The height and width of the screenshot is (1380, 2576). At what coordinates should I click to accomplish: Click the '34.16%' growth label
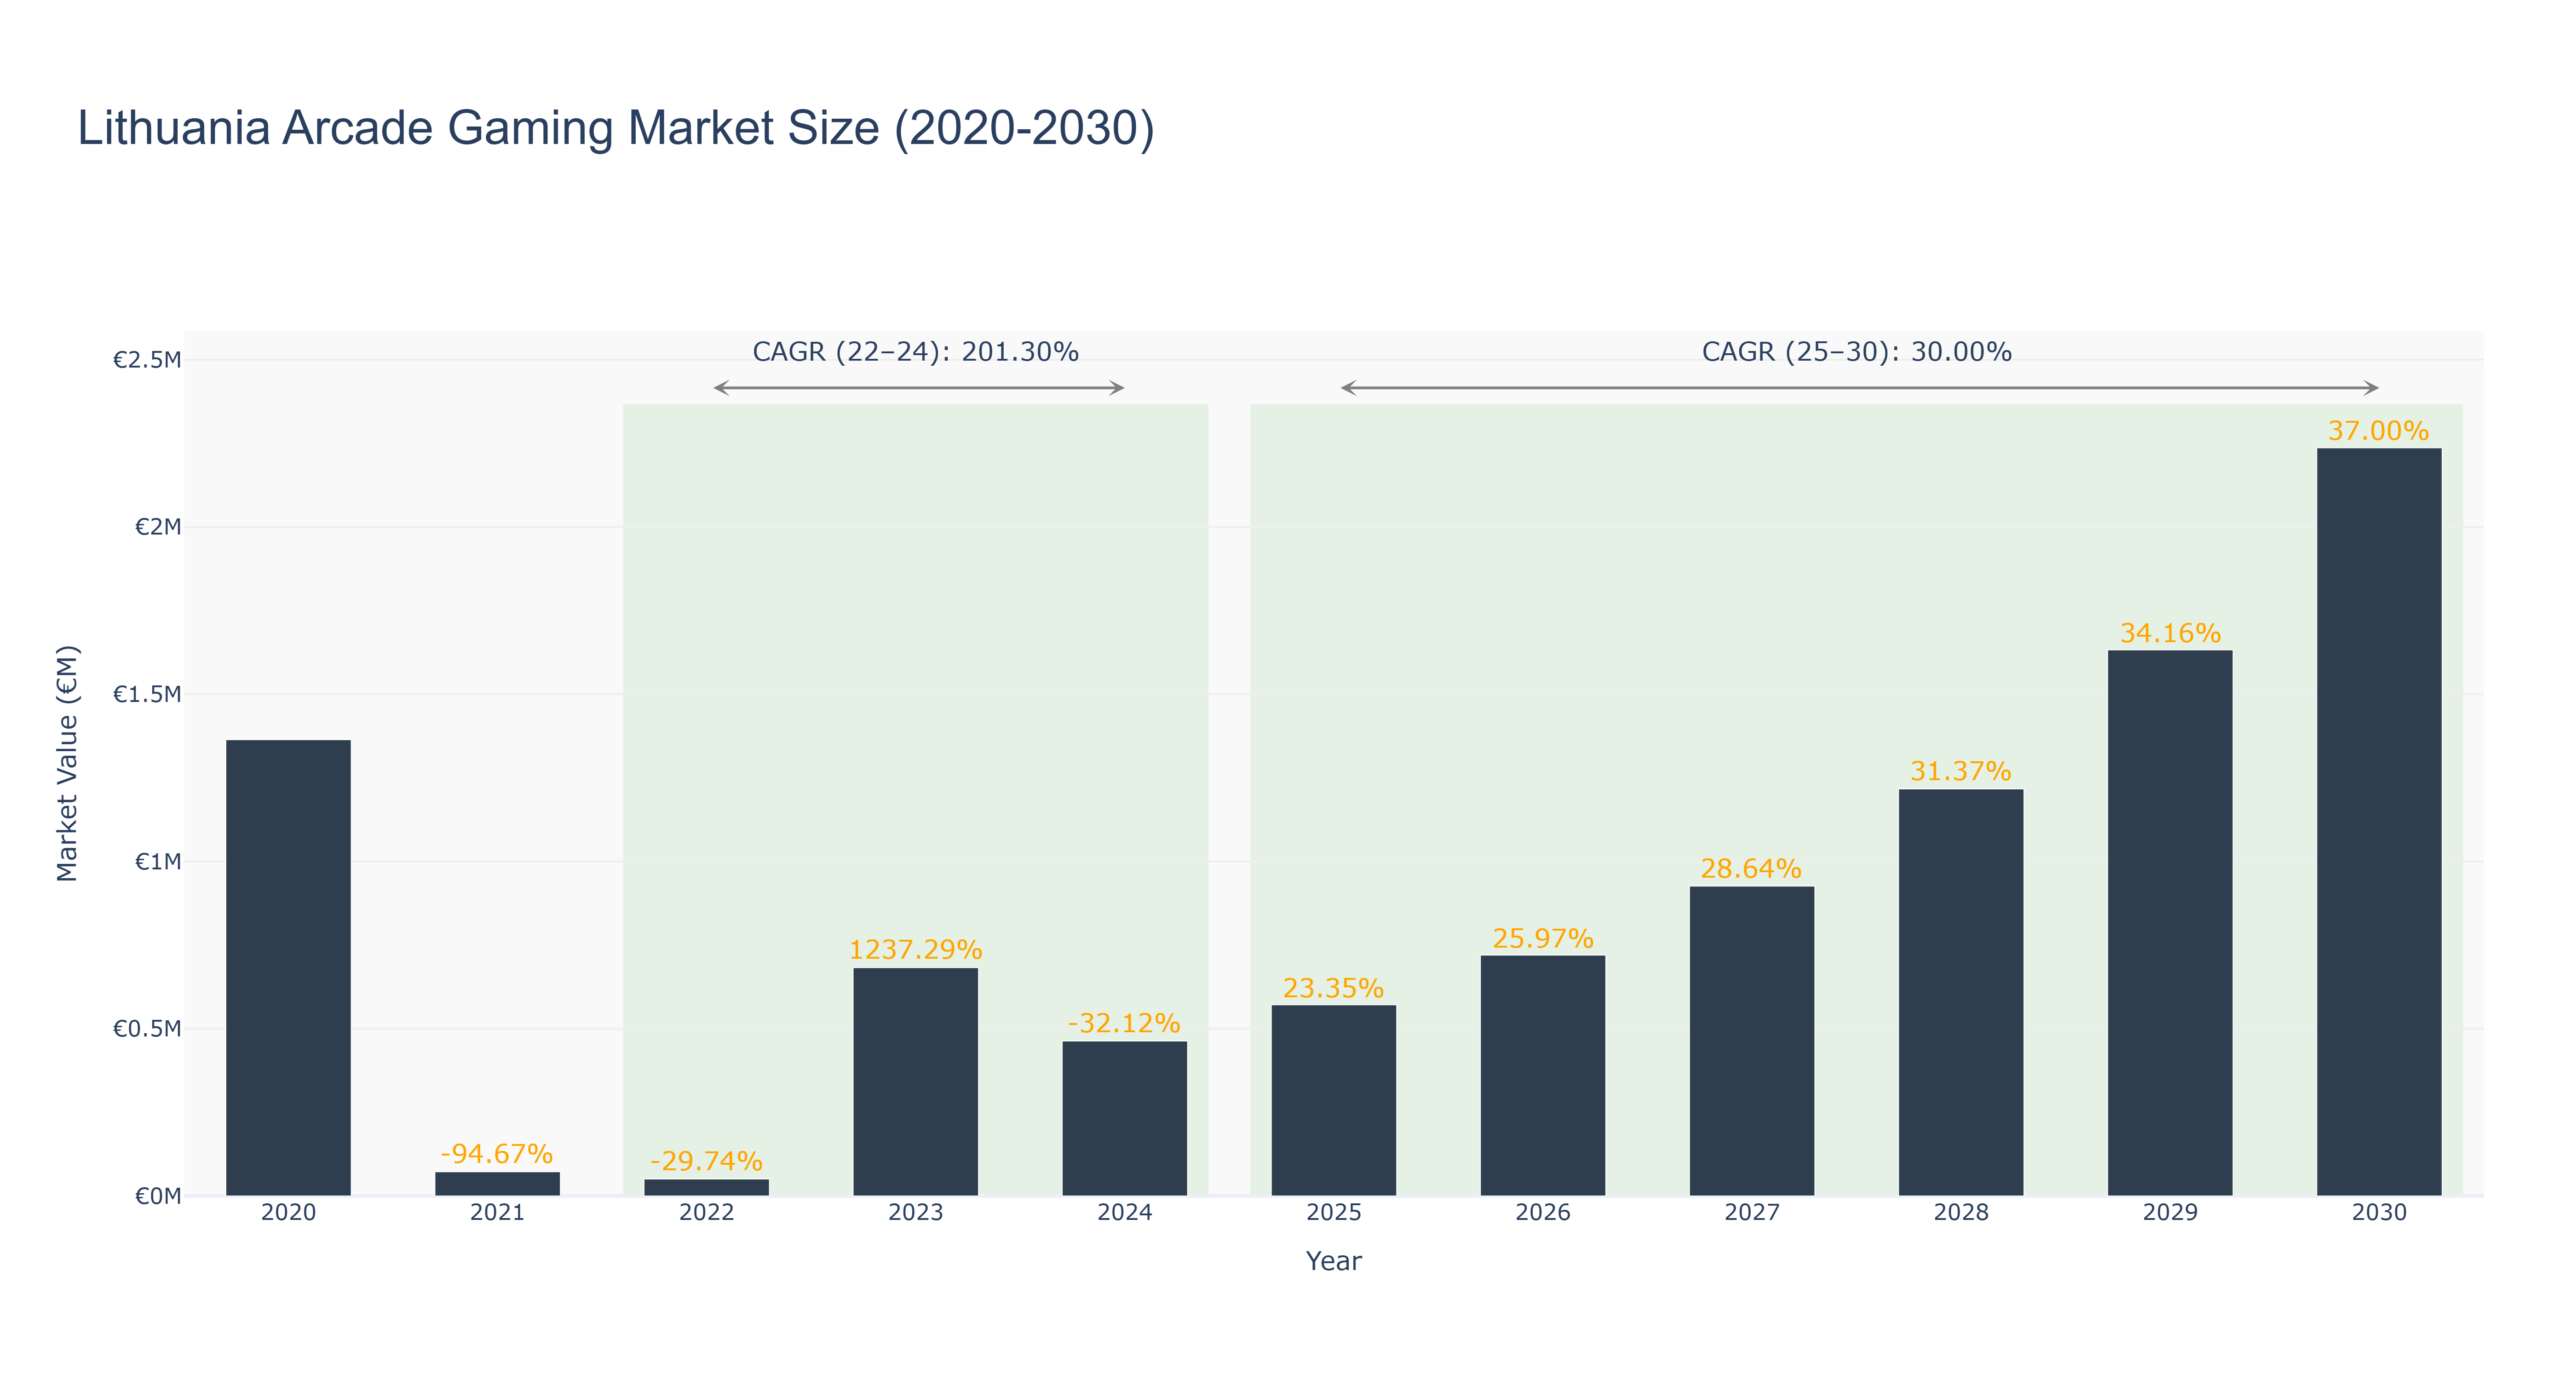pos(2170,633)
